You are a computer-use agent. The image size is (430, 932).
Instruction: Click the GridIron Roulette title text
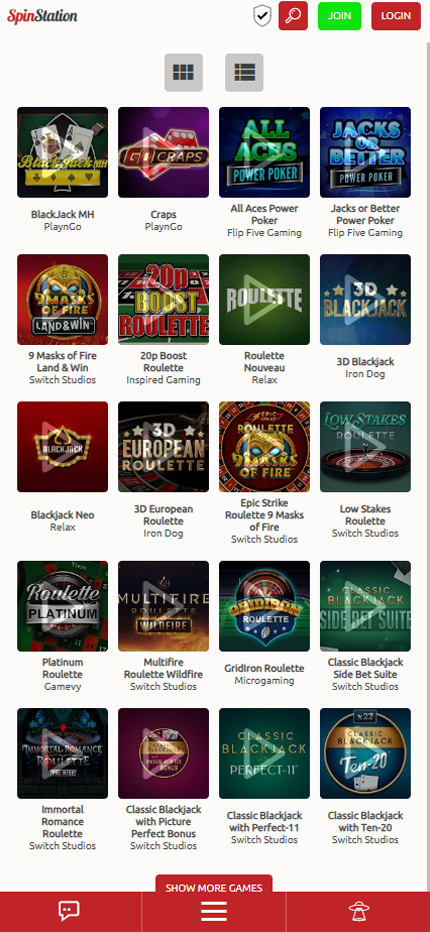[265, 668]
